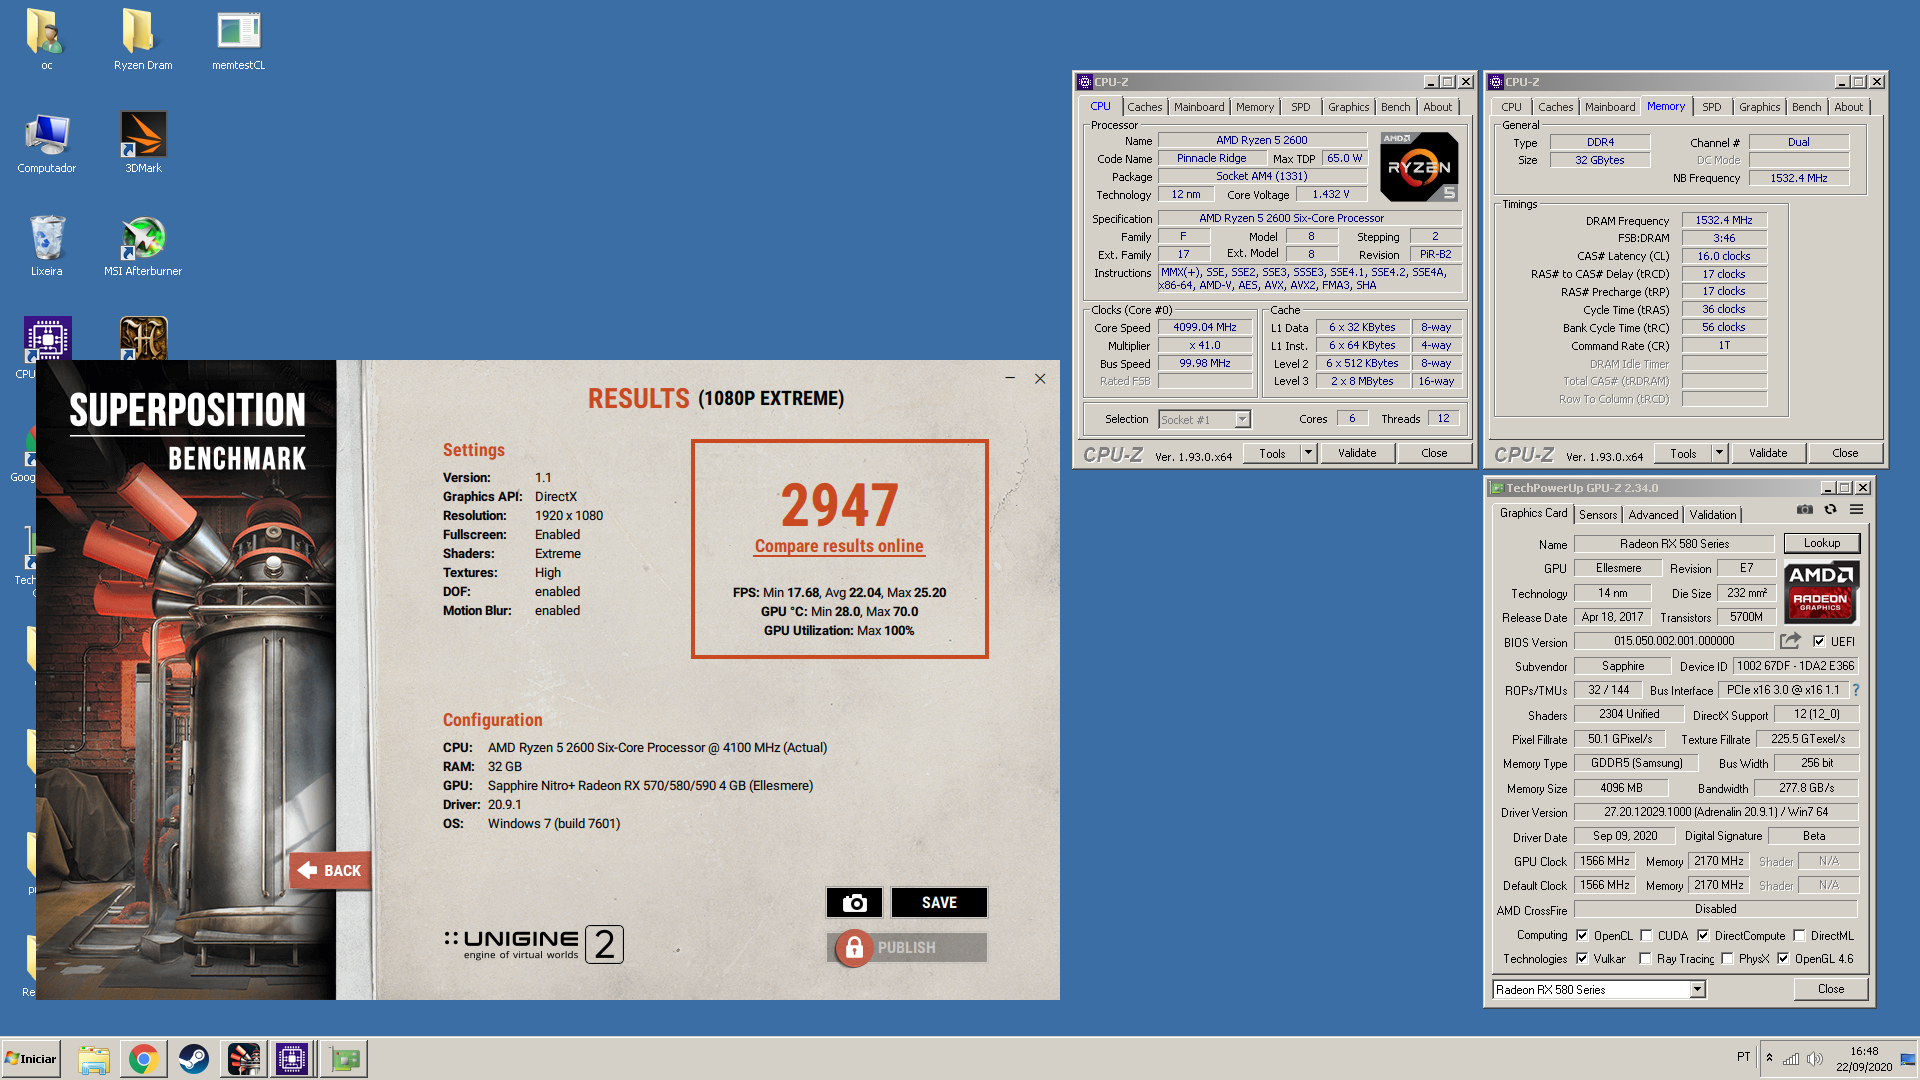Toggle the CUDA checkbox
This screenshot has height=1080, width=1920.
[x=1646, y=936]
